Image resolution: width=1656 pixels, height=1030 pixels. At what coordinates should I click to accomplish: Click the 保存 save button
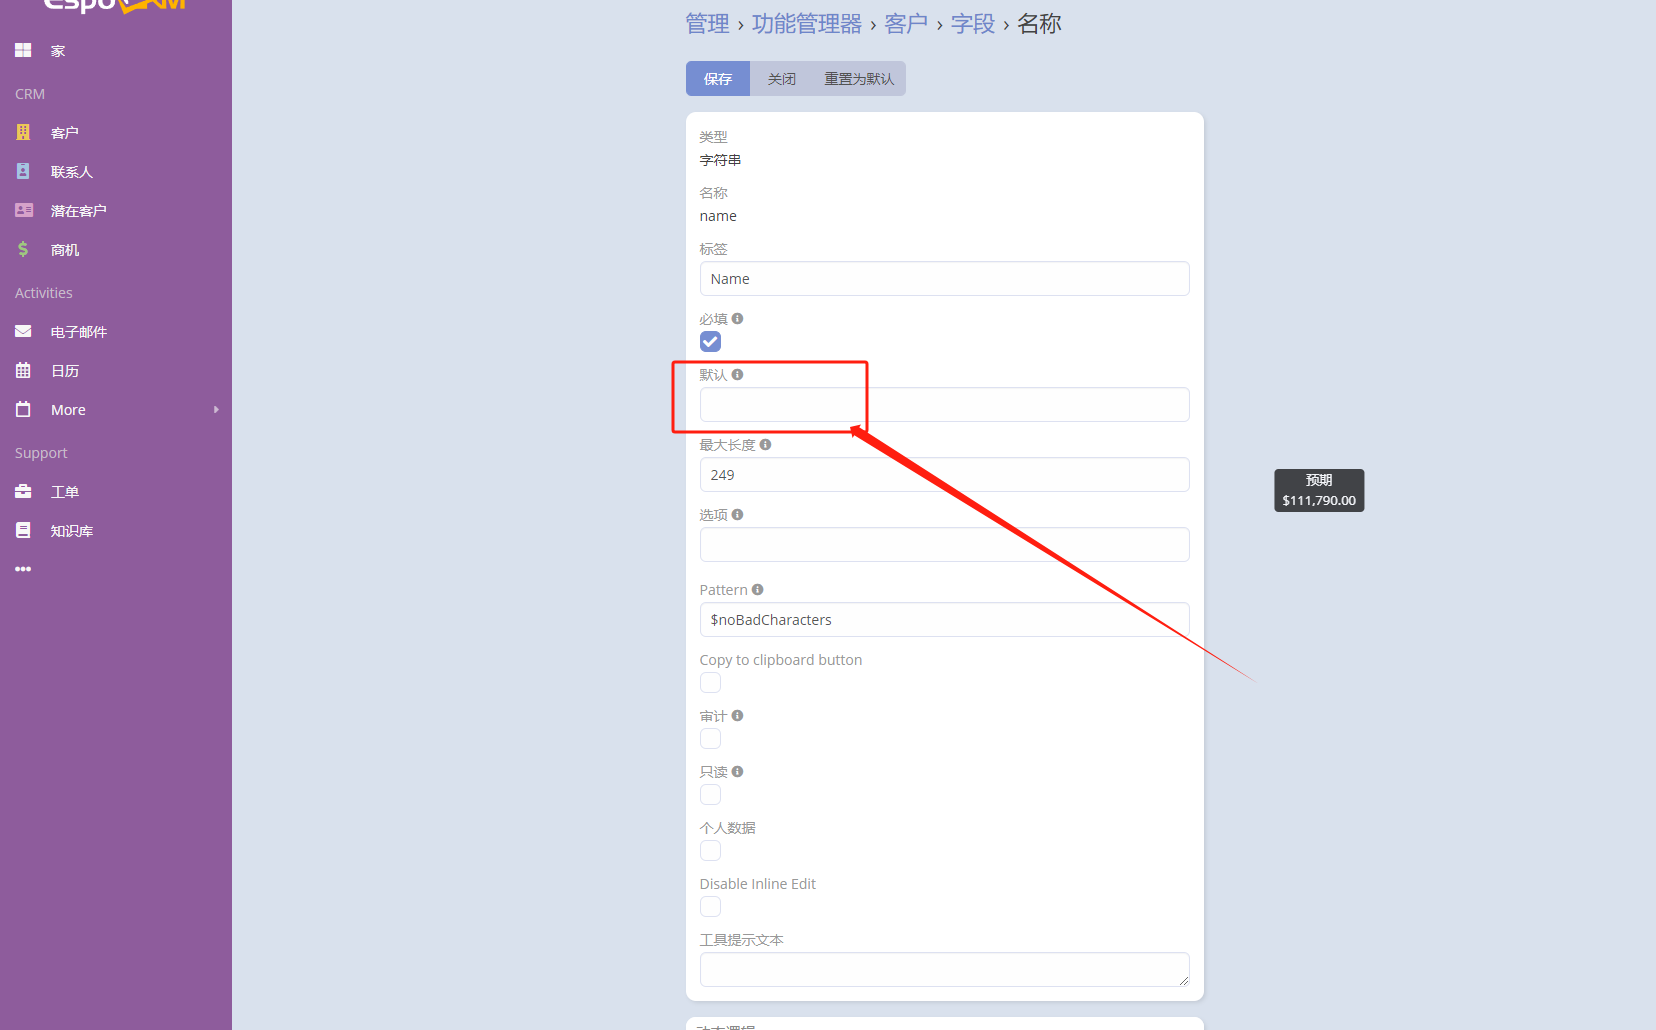[x=718, y=78]
